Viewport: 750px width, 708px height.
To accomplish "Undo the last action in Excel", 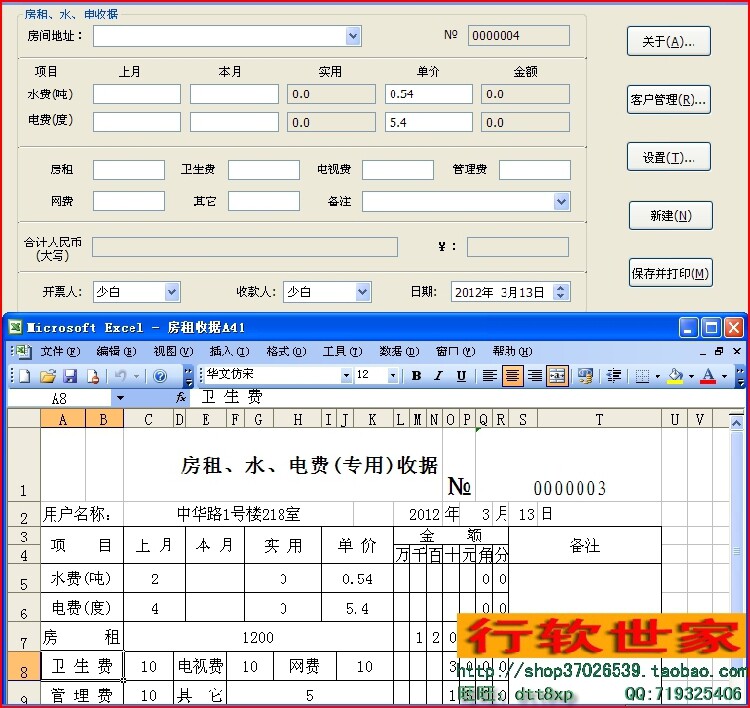I will (120, 376).
